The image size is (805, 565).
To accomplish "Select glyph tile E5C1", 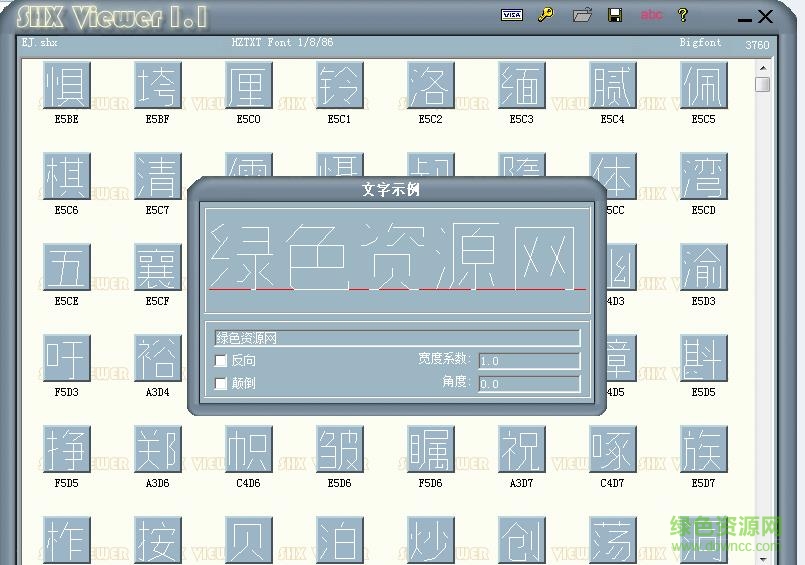I will (x=340, y=85).
